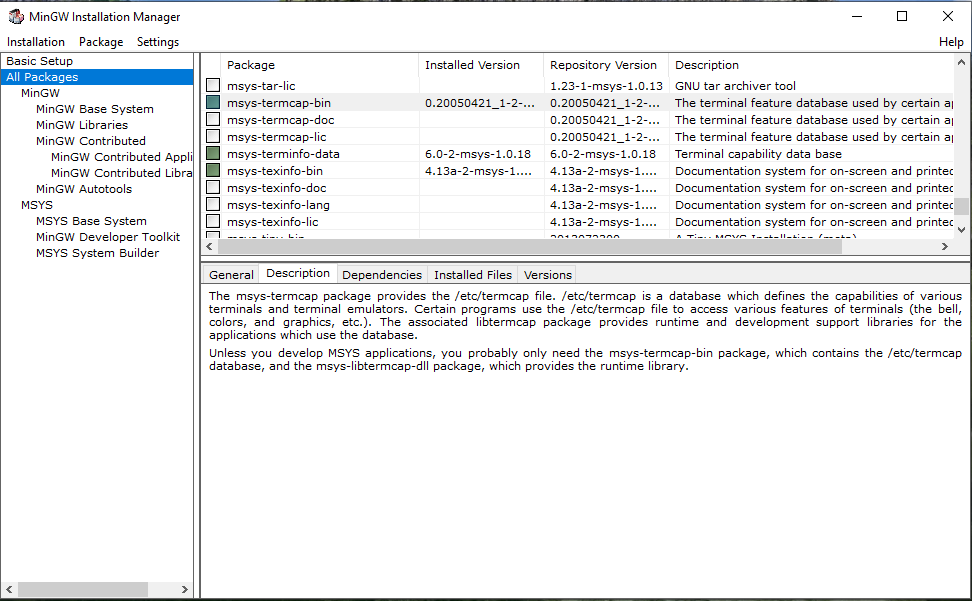Choose MinGW Contributed in the tree
Image resolution: width=972 pixels, height=601 pixels.
coord(91,141)
